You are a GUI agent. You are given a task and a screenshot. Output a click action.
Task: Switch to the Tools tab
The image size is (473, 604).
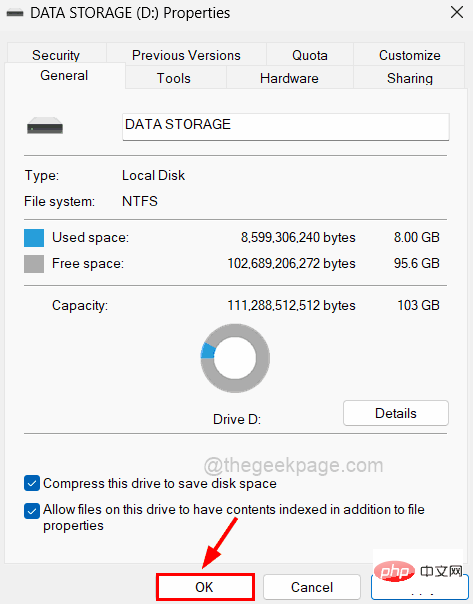[x=174, y=78]
